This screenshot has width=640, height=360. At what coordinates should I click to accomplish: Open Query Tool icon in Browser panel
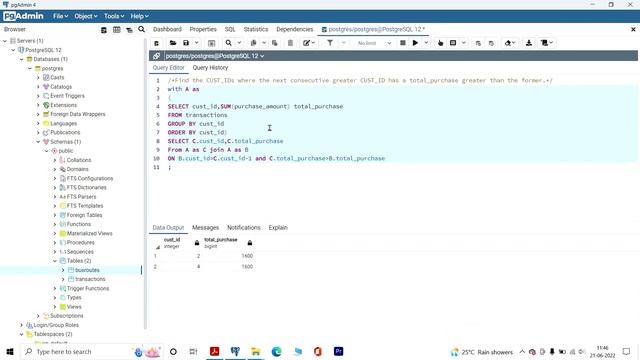[x=104, y=29]
